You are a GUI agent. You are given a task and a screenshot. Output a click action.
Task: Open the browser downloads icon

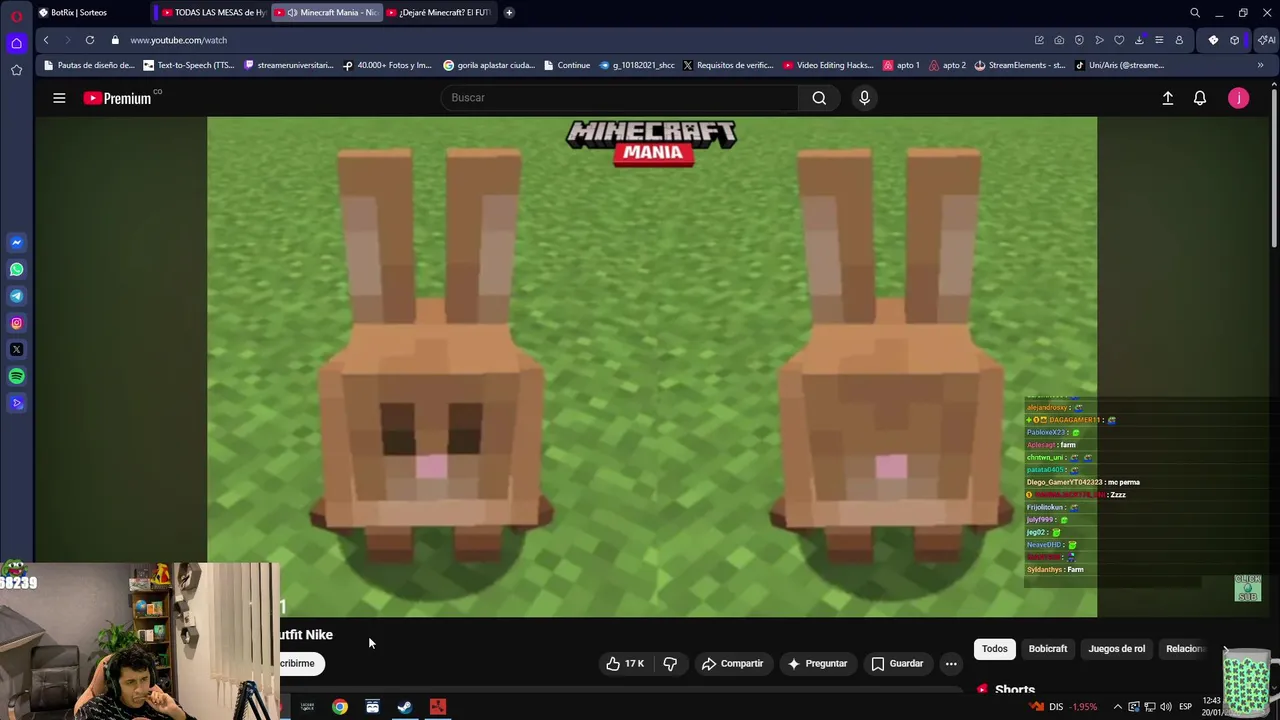tap(1139, 40)
